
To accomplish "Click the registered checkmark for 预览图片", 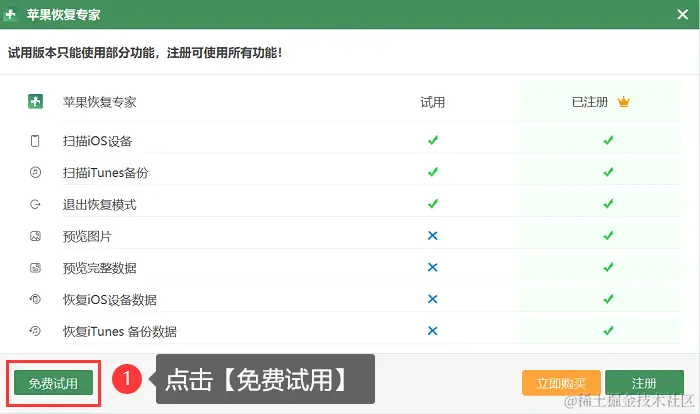I will coord(608,235).
